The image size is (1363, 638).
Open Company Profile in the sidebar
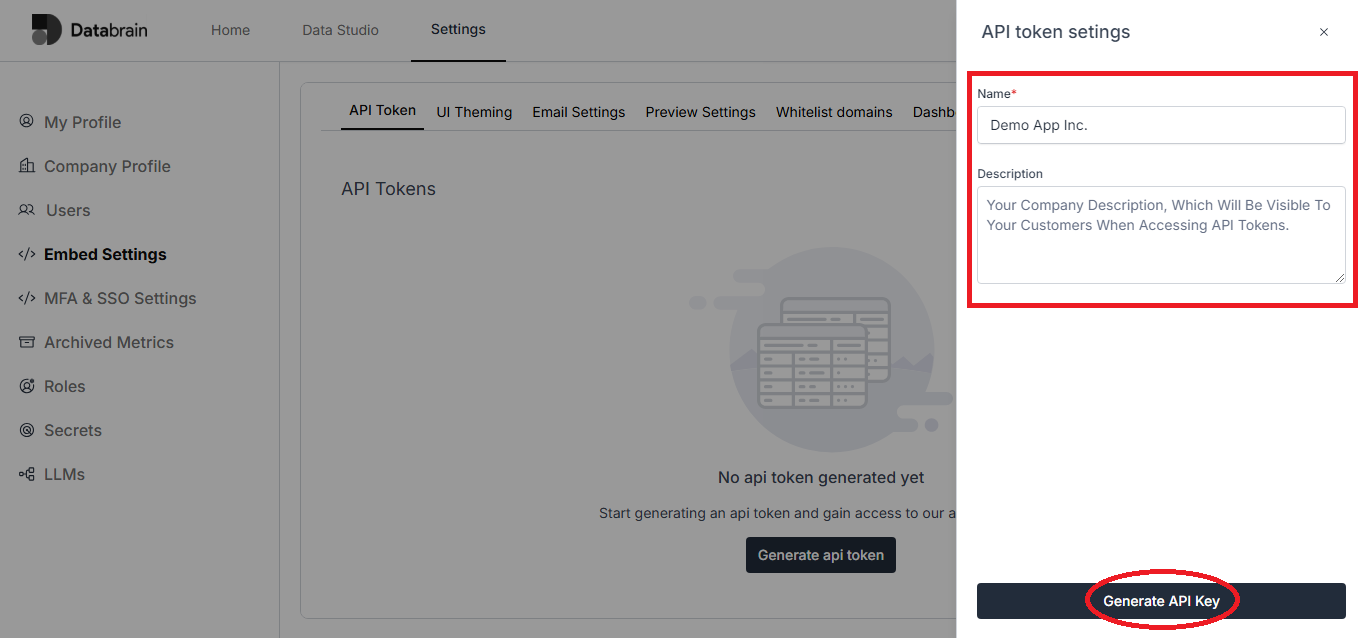click(x=107, y=166)
